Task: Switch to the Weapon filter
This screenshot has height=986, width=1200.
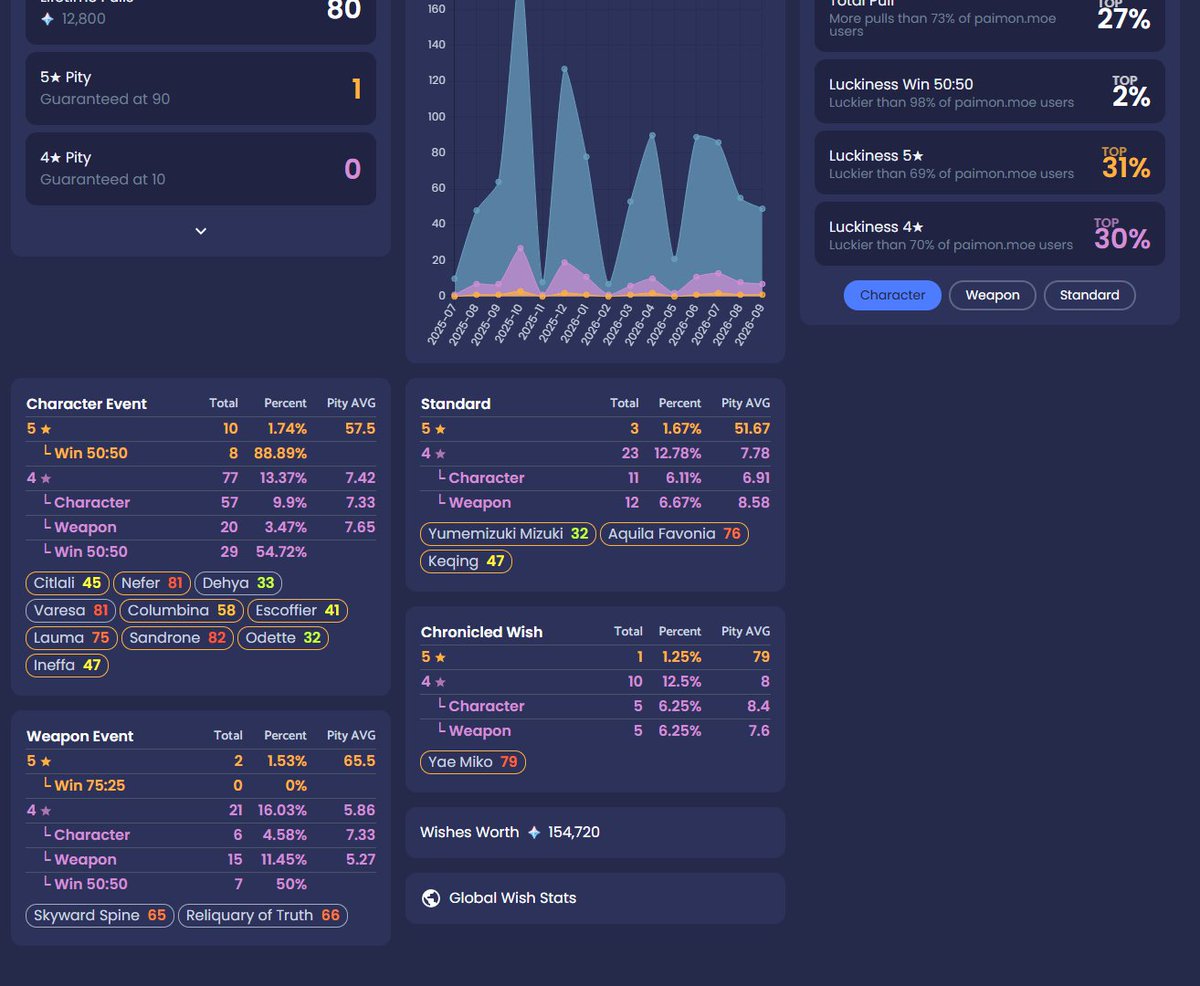Action: (992, 295)
